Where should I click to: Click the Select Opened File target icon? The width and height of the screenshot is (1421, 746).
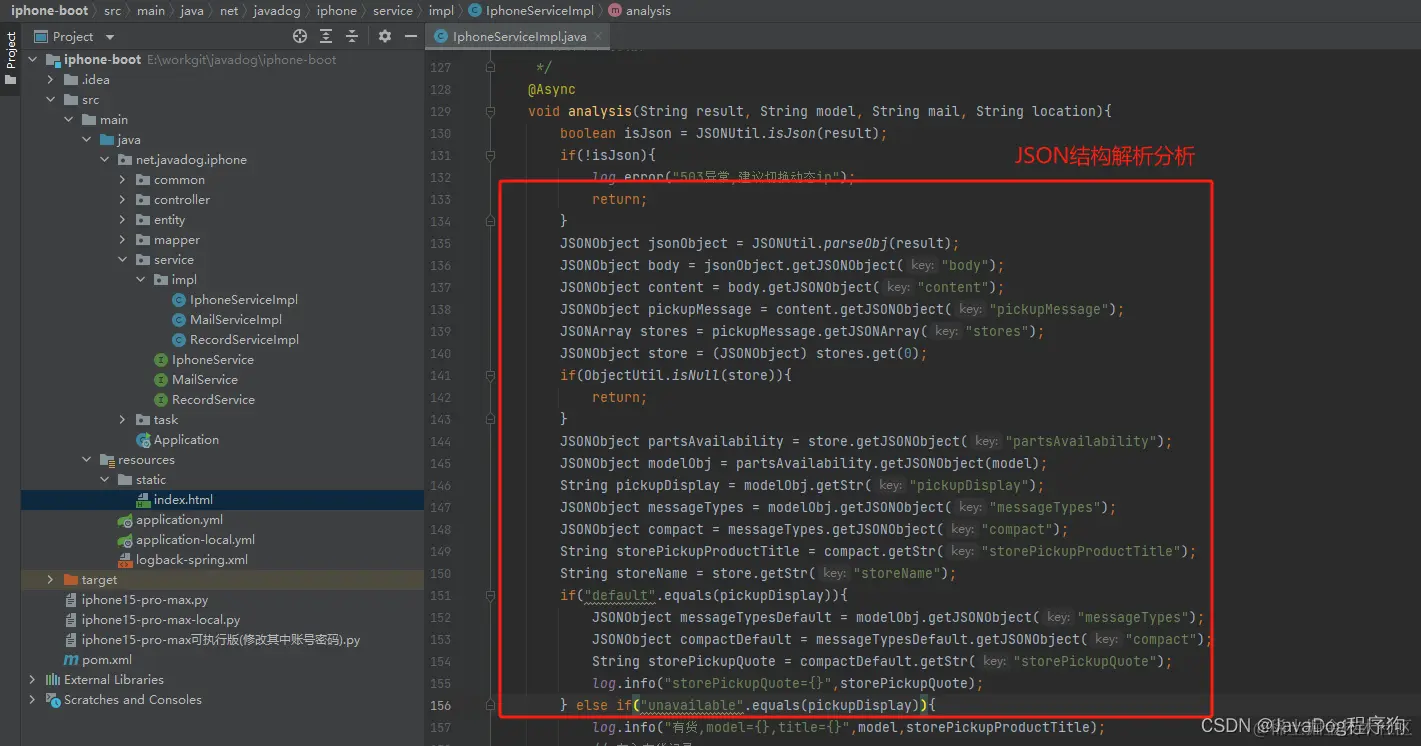300,36
